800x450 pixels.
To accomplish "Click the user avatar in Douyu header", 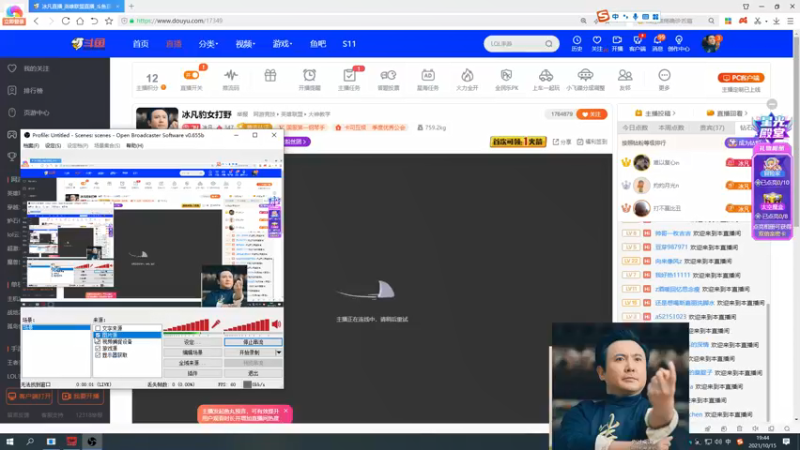I will point(710,44).
